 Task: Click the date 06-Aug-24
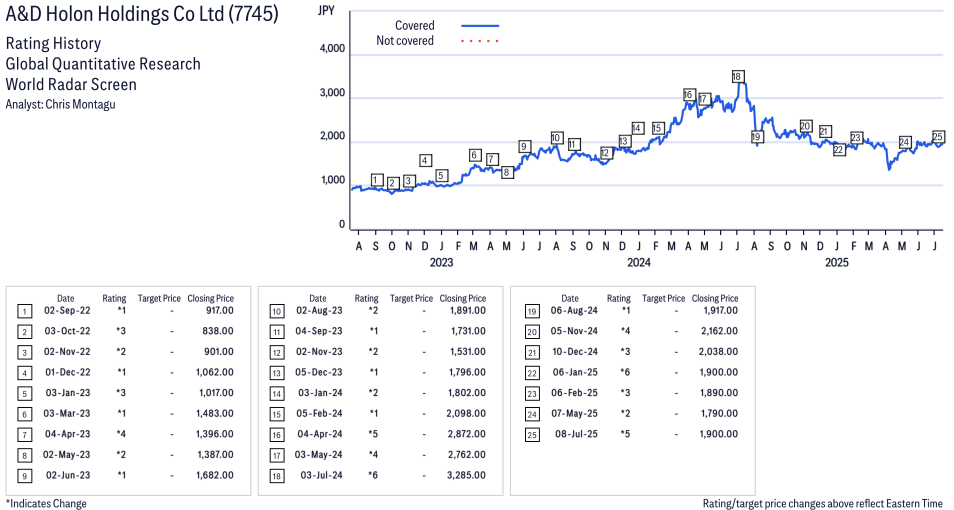pyautogui.click(x=574, y=310)
